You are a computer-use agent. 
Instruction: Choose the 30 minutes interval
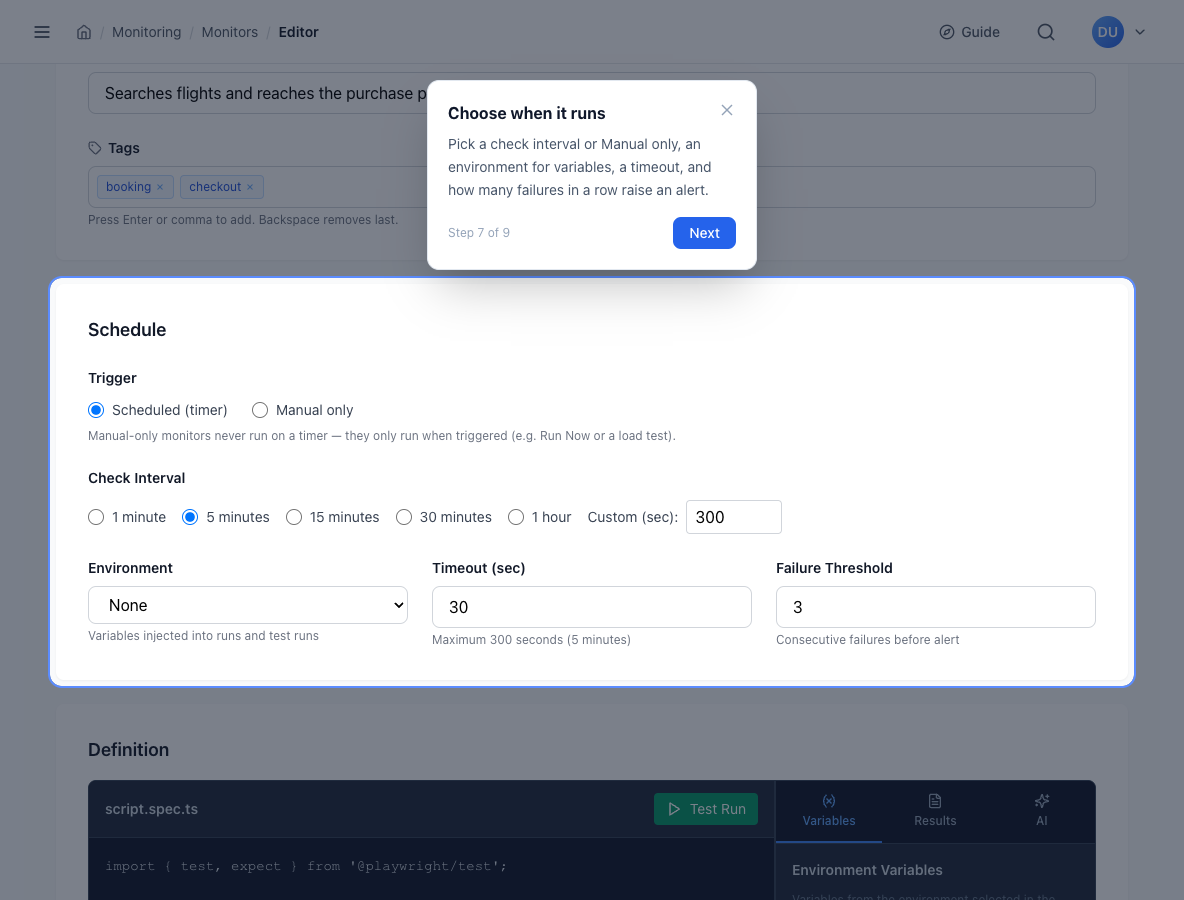pyautogui.click(x=404, y=517)
